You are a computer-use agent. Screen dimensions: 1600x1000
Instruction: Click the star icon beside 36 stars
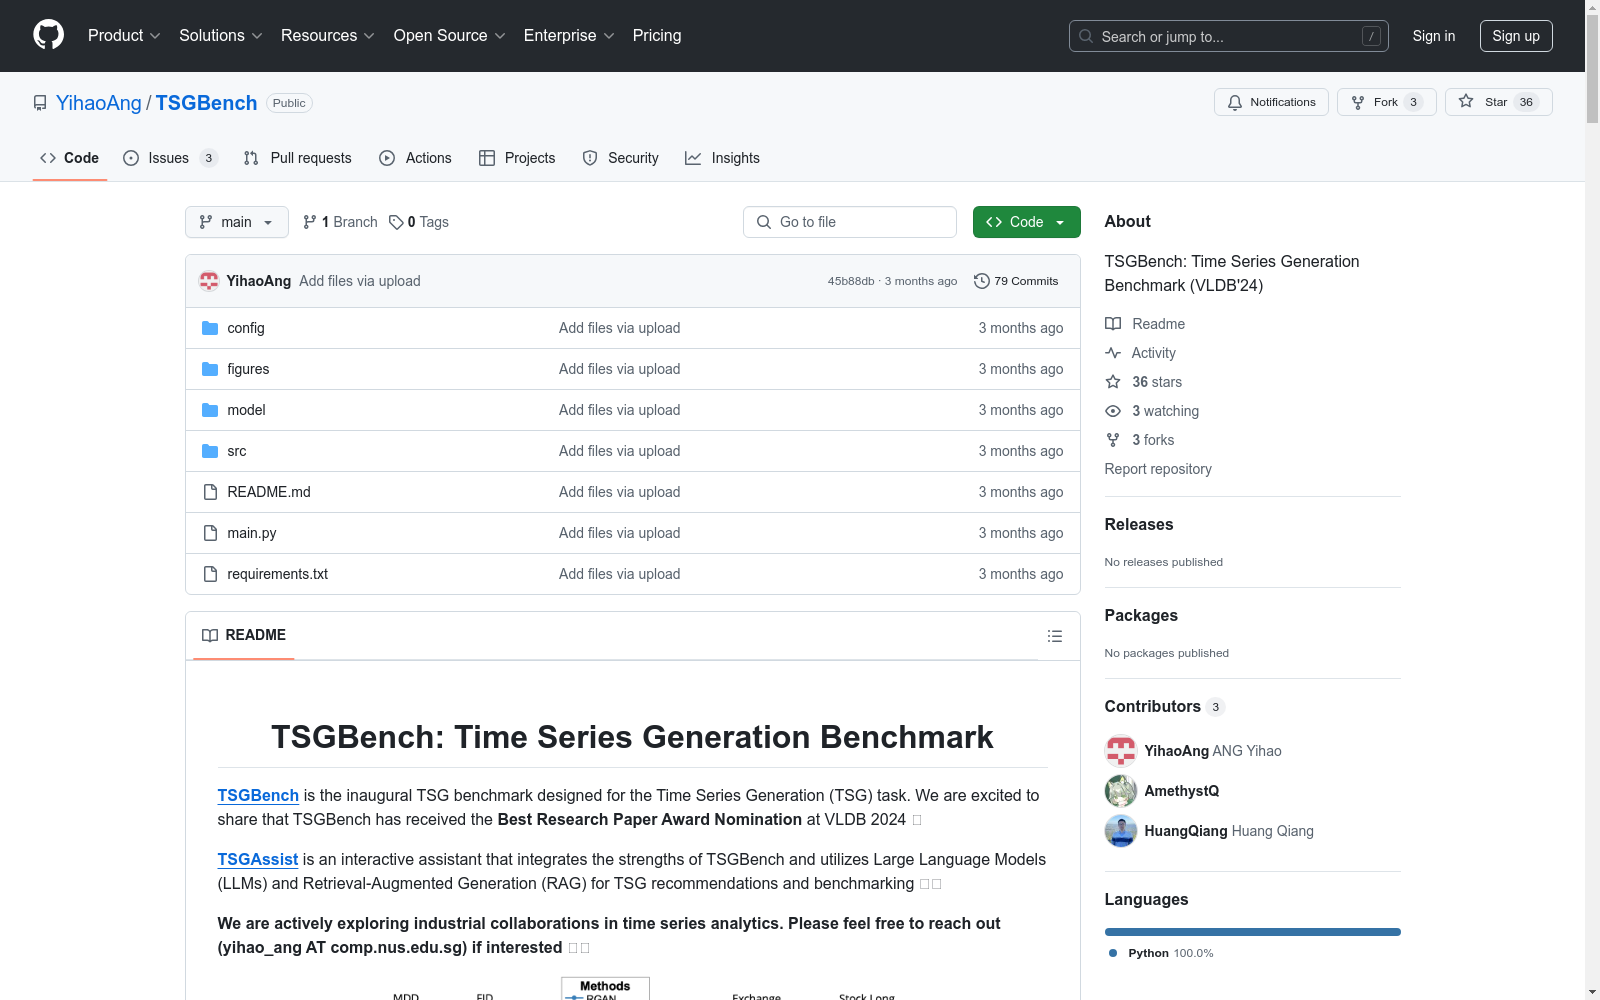click(x=1113, y=382)
